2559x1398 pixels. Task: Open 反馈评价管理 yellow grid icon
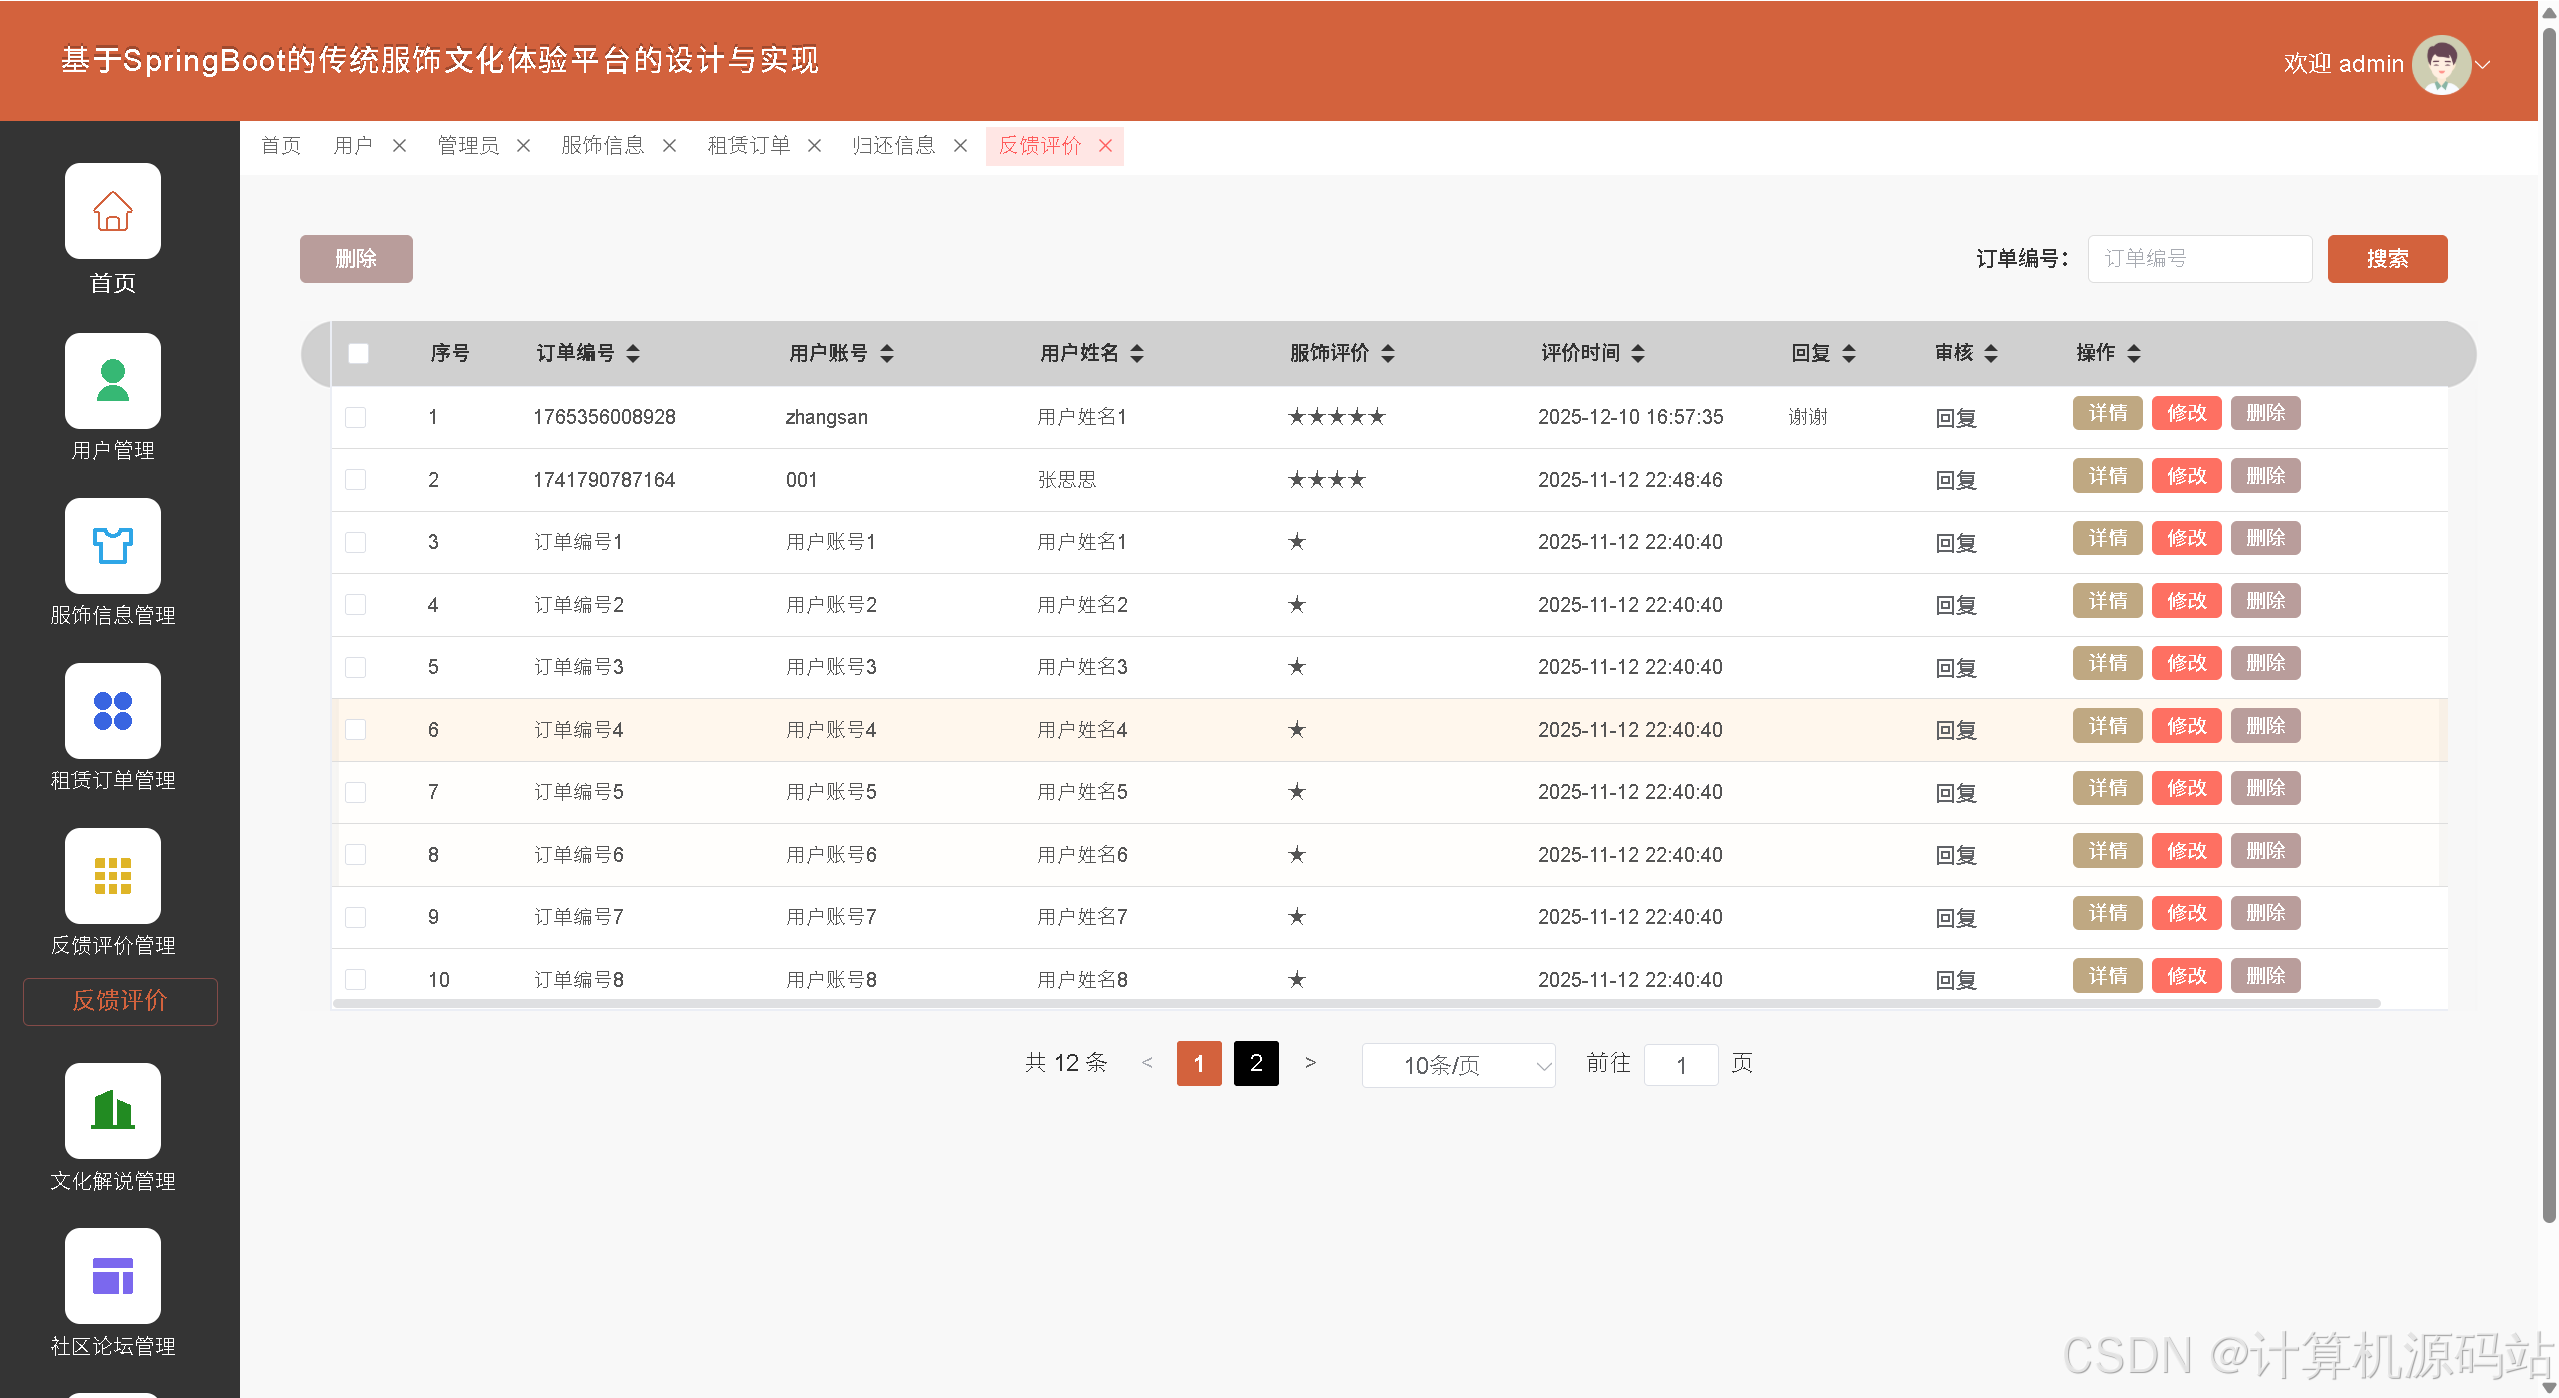112,876
